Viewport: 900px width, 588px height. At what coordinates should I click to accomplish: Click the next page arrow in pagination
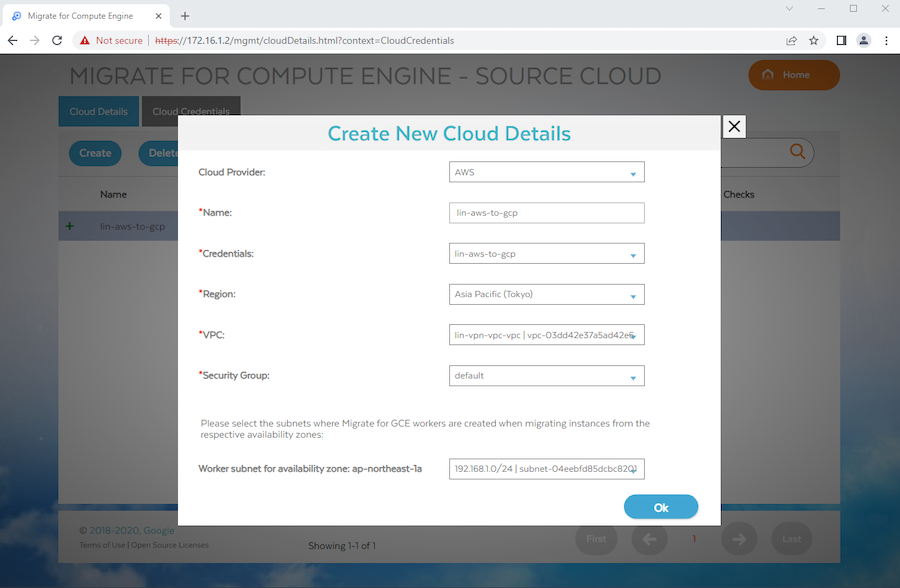pyautogui.click(x=739, y=539)
